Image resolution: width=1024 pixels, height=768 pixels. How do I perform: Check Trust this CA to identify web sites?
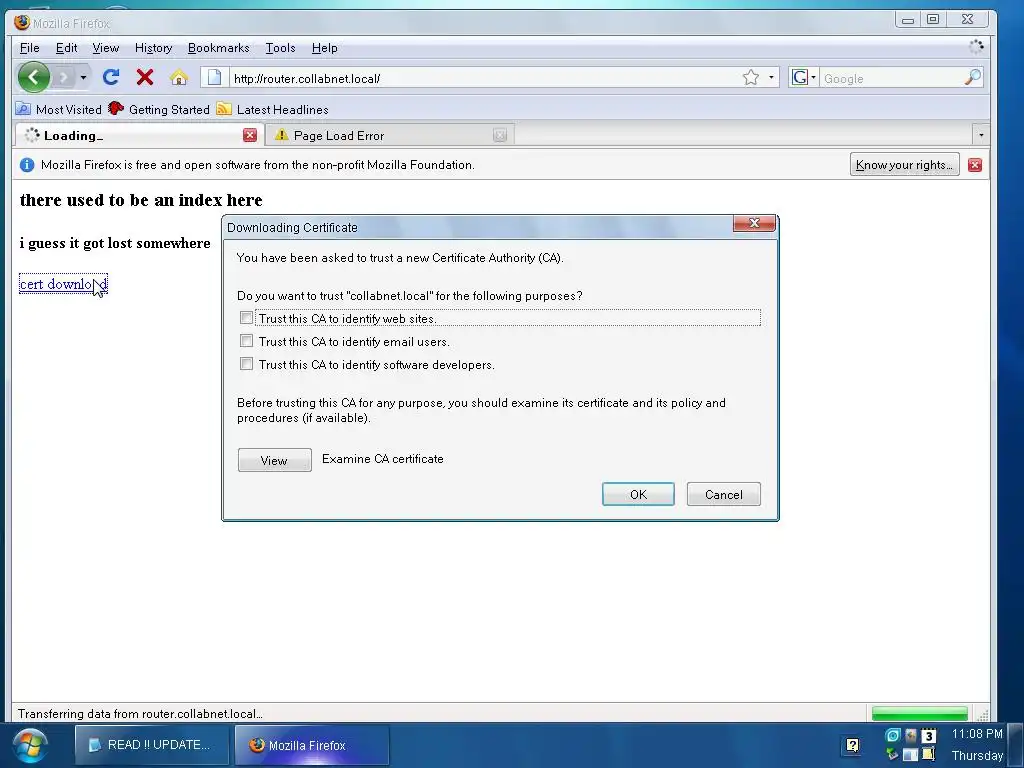246,318
